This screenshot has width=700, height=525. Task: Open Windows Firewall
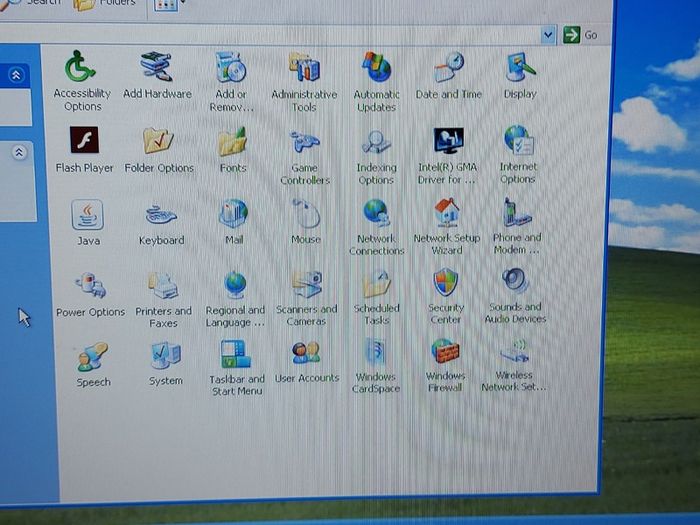(445, 365)
